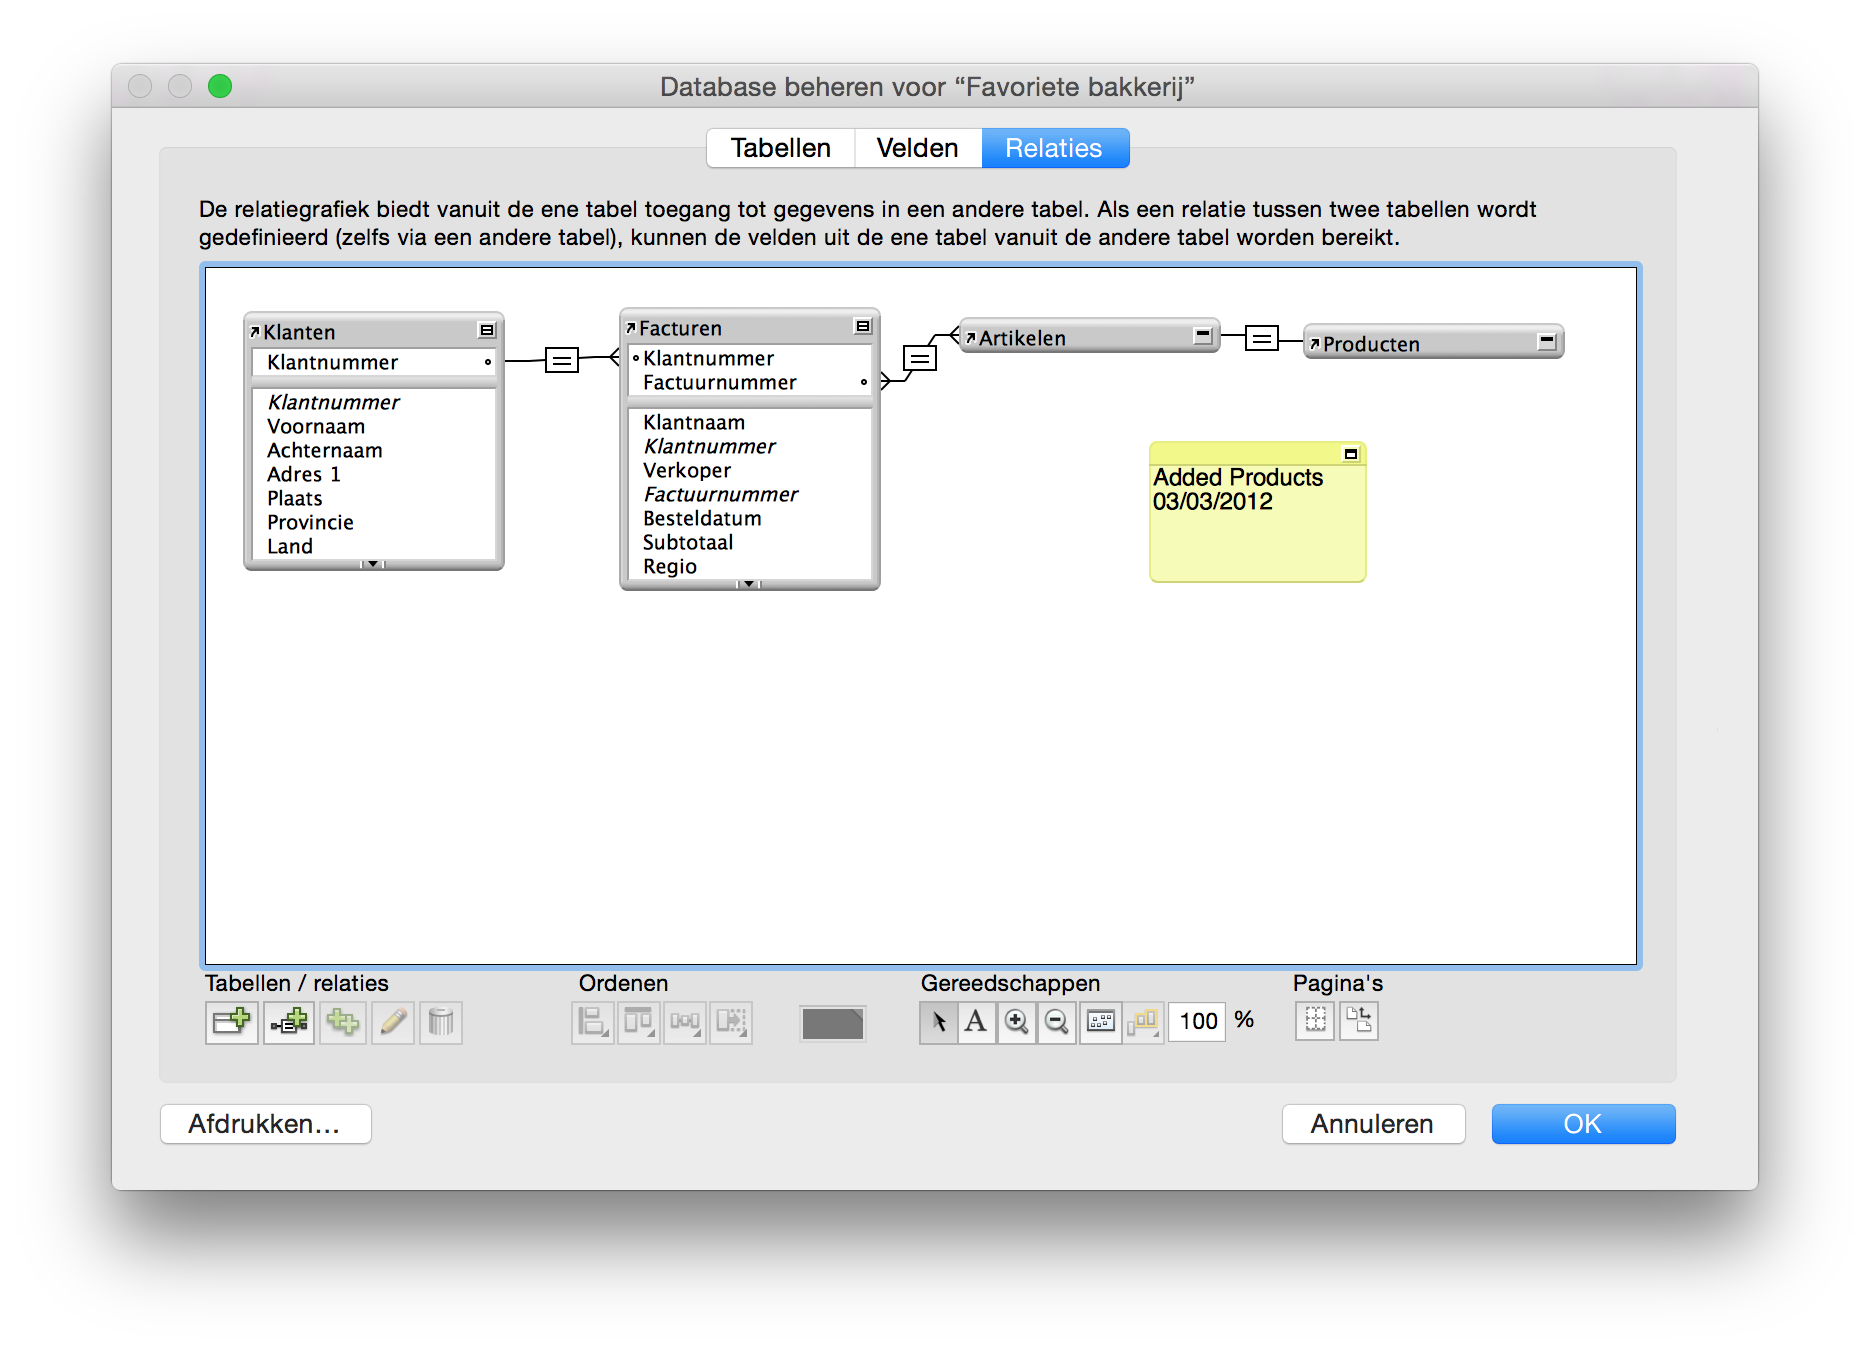Click the zoom in magnifier tool
Screen dimensions: 1870x1350
pyautogui.click(x=1016, y=1022)
